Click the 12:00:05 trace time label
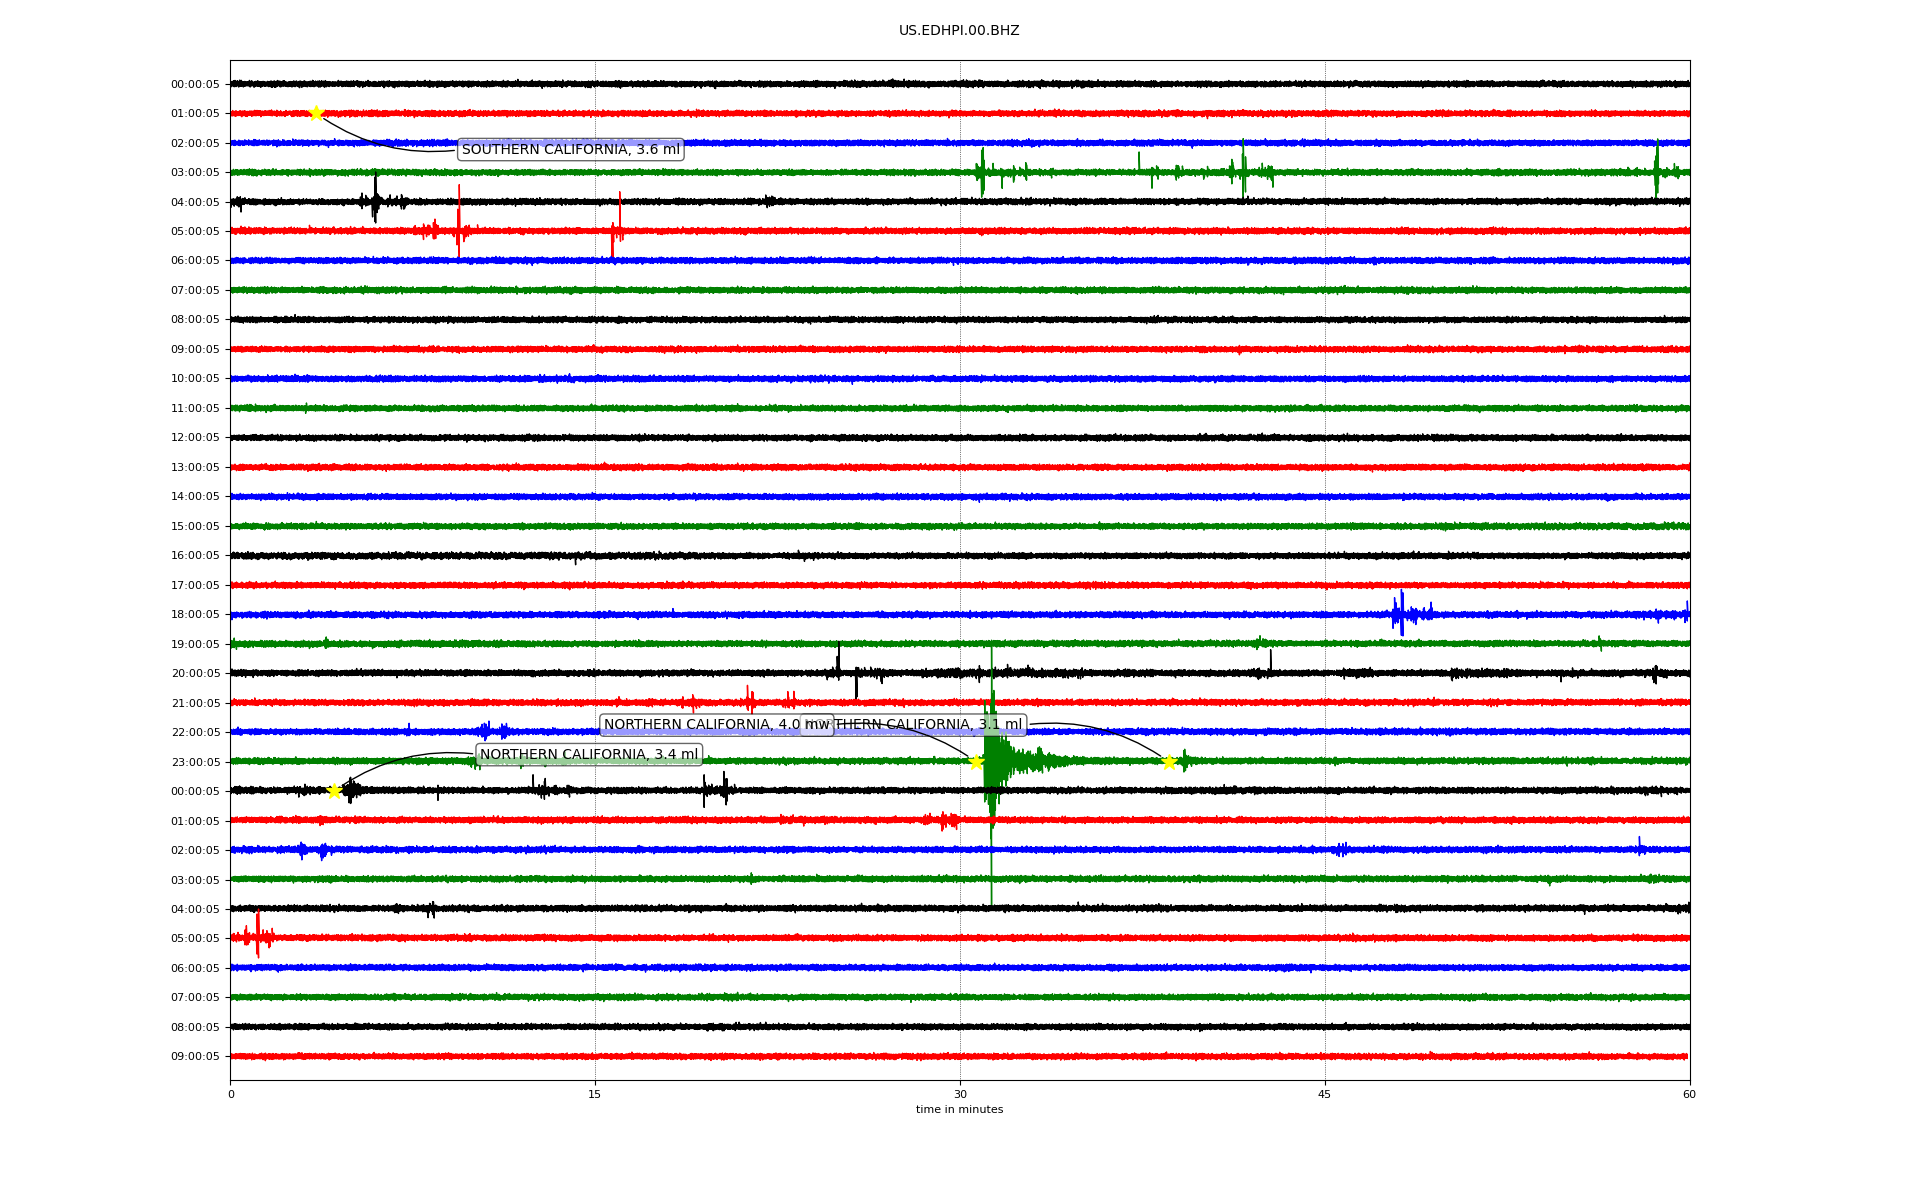The width and height of the screenshot is (1920, 1200). click(x=195, y=438)
